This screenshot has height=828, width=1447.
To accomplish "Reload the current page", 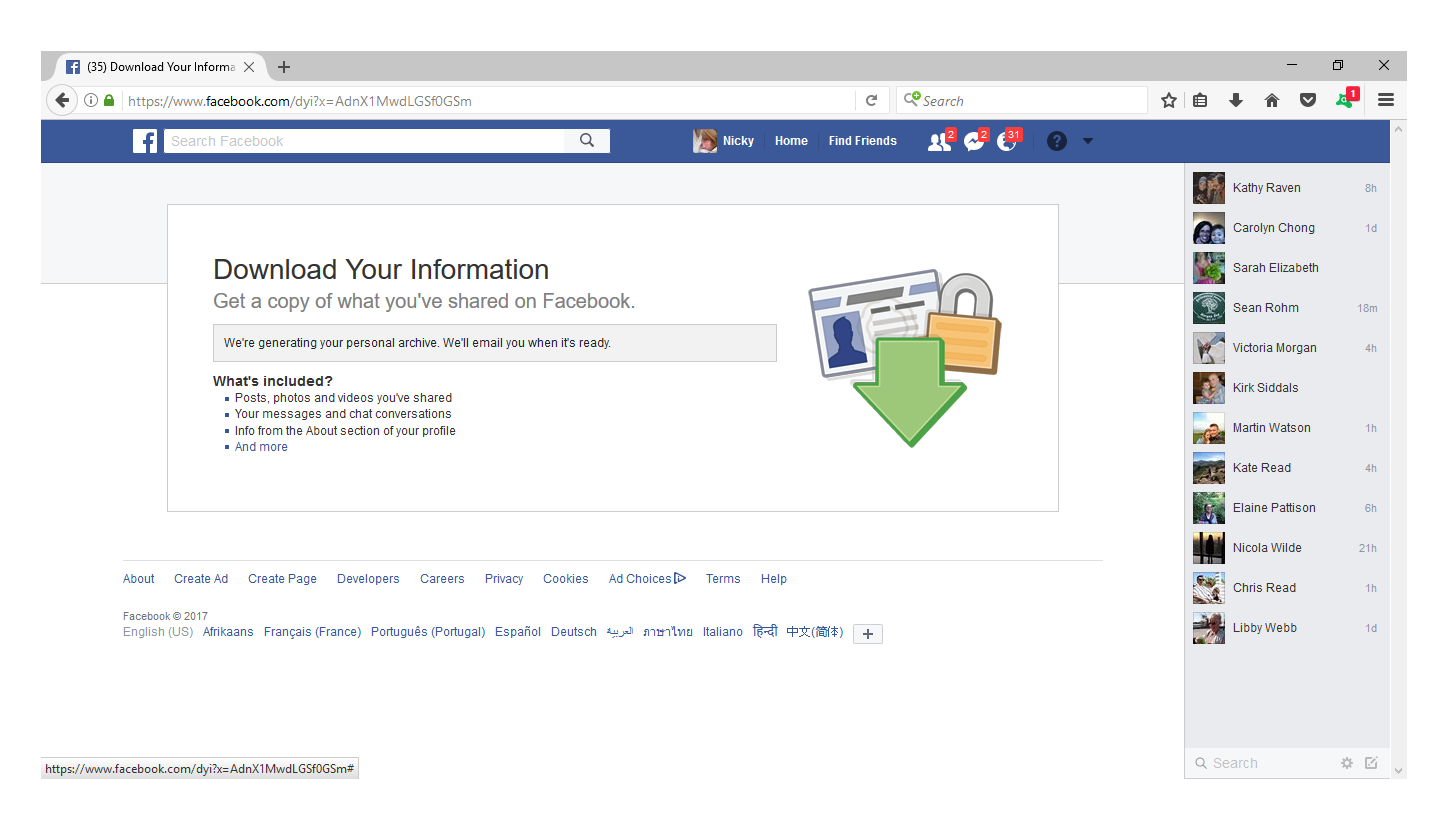I will 871,100.
